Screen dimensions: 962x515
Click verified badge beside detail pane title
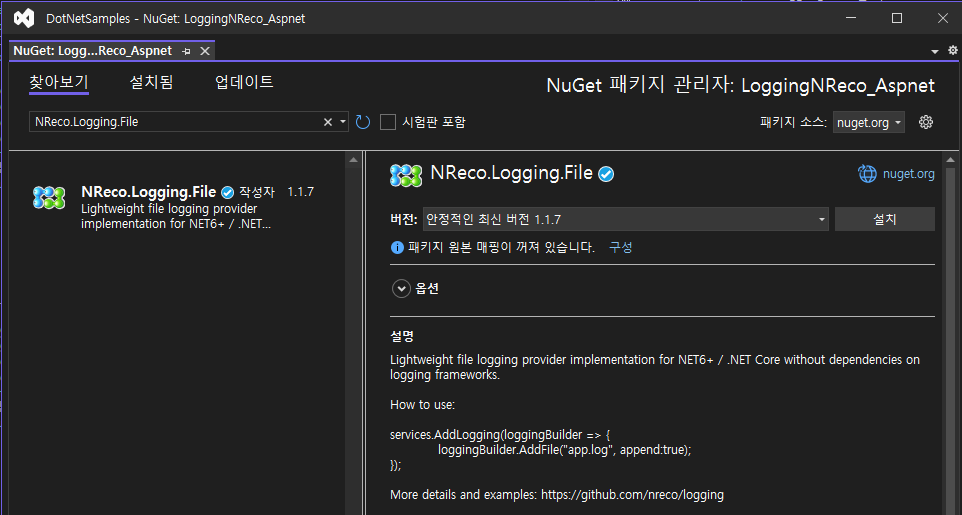[606, 174]
